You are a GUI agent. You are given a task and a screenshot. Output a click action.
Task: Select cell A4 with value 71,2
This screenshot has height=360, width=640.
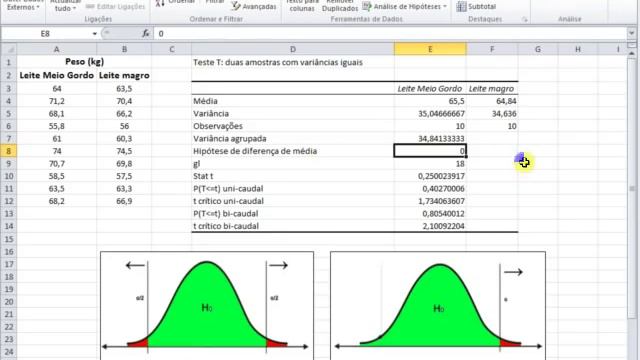click(56, 101)
